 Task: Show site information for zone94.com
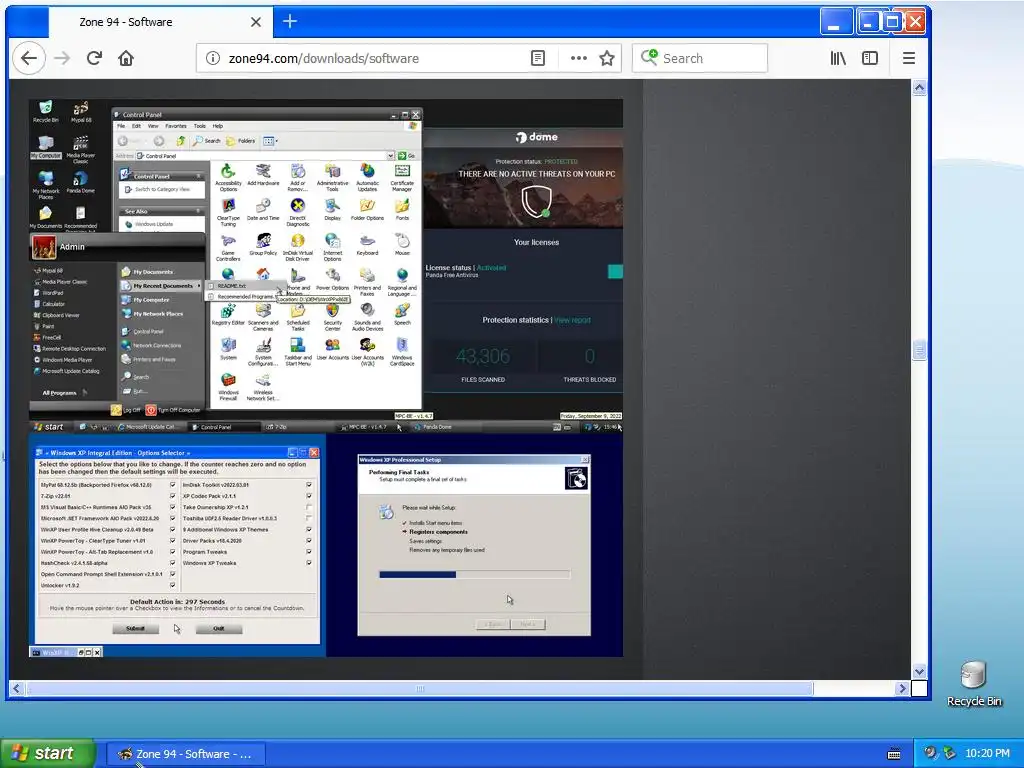[213, 58]
